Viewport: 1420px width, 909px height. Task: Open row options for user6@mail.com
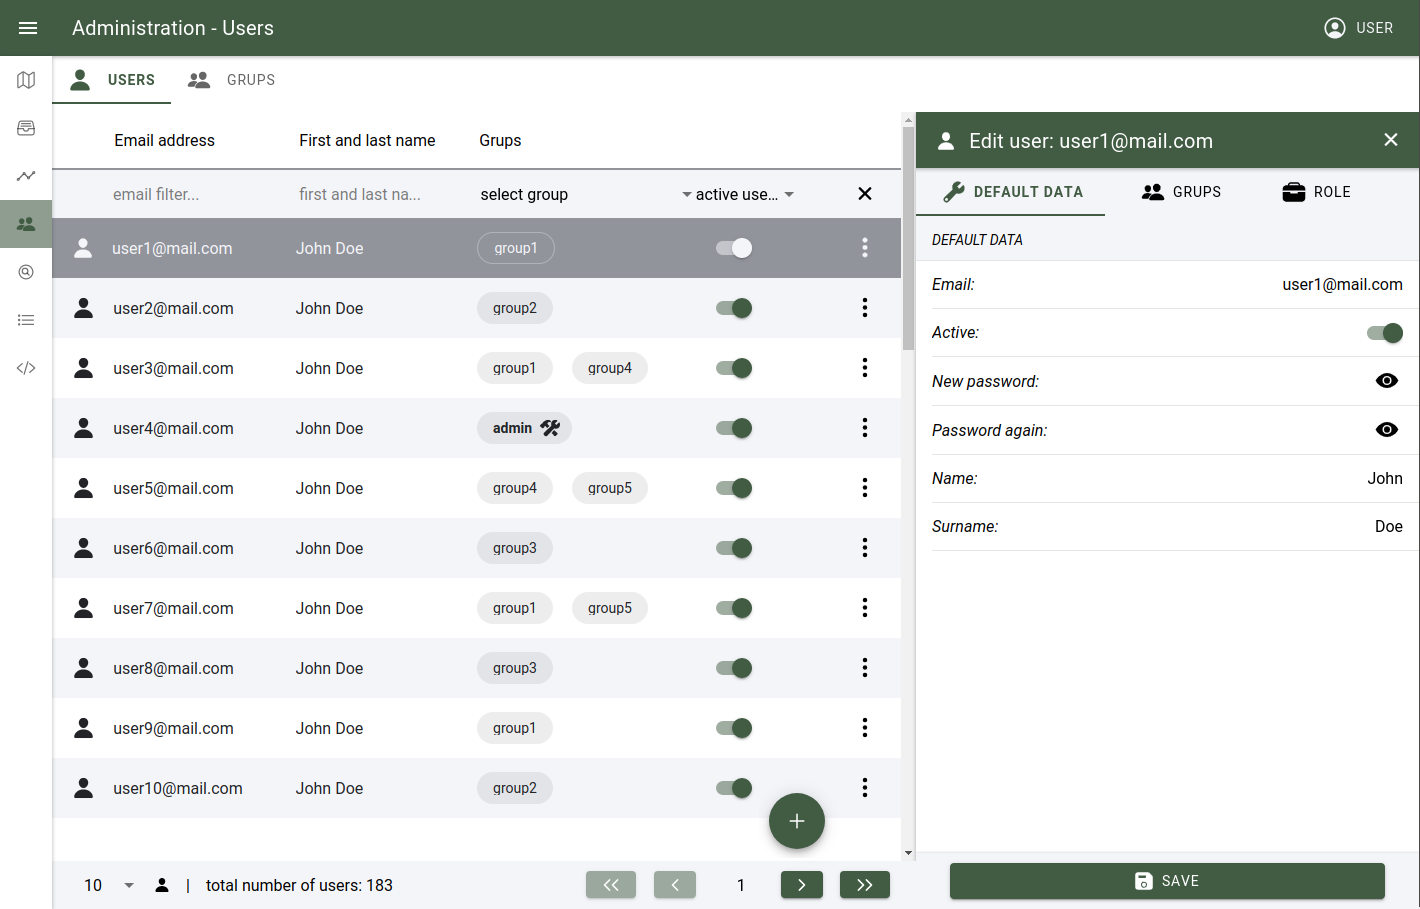click(x=865, y=548)
